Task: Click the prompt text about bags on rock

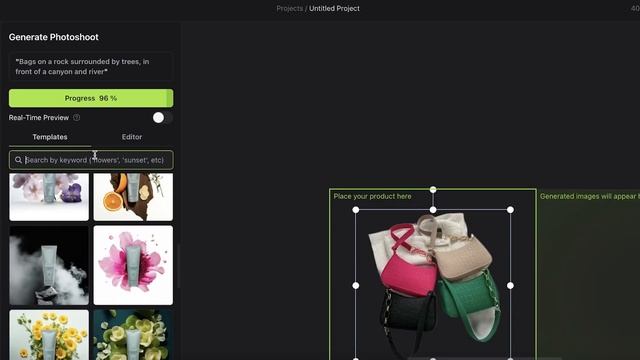Action: [91, 67]
